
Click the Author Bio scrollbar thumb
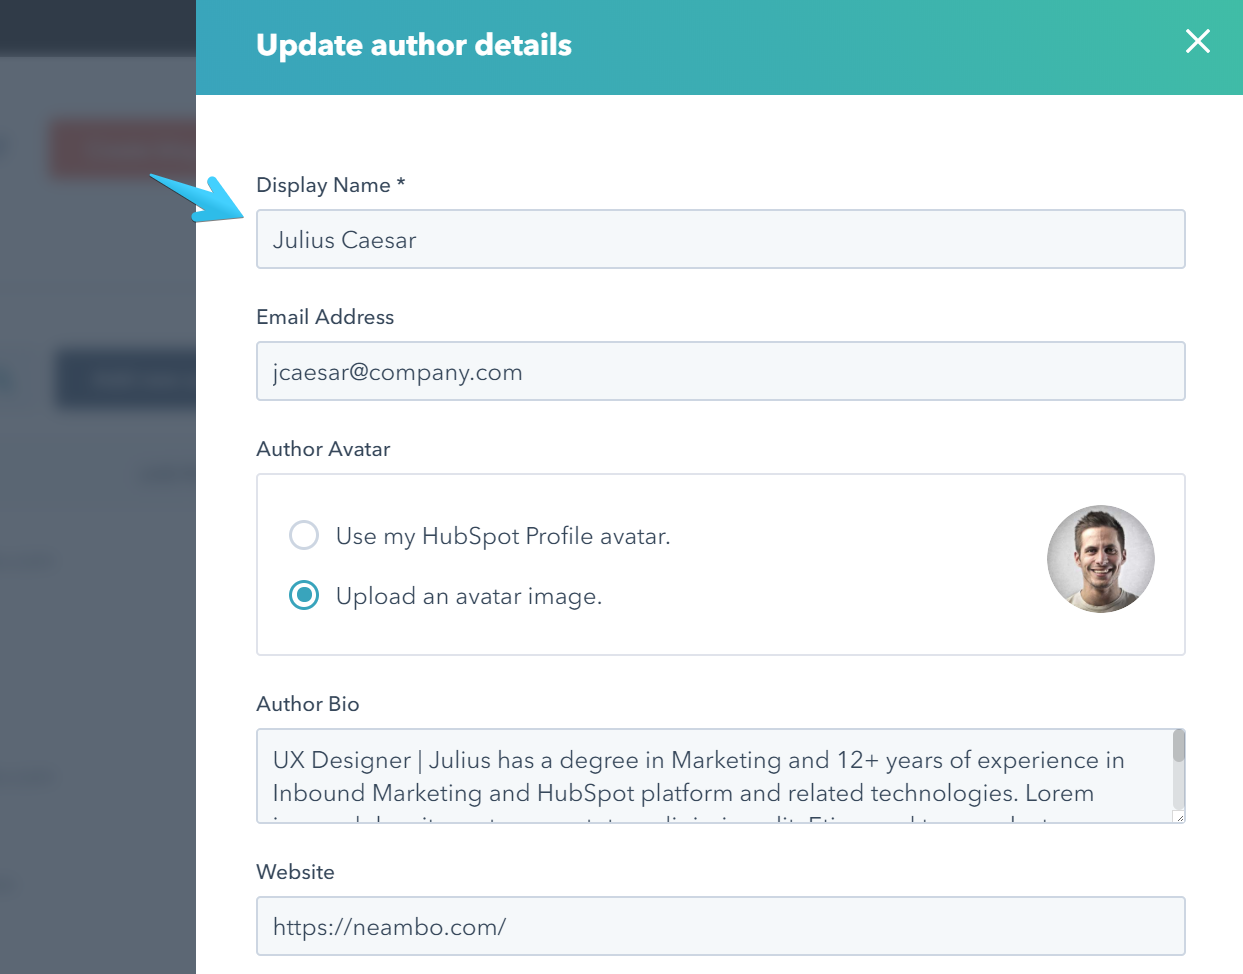coord(1179,747)
